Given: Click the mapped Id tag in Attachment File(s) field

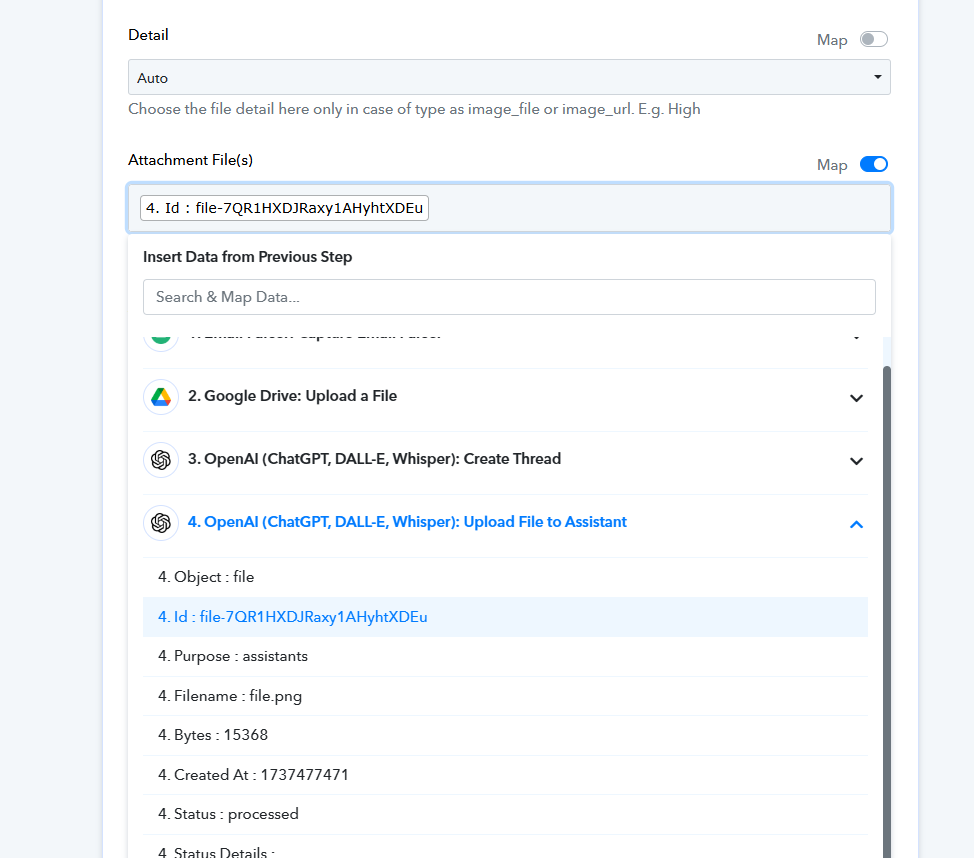Looking at the screenshot, I should click(284, 208).
